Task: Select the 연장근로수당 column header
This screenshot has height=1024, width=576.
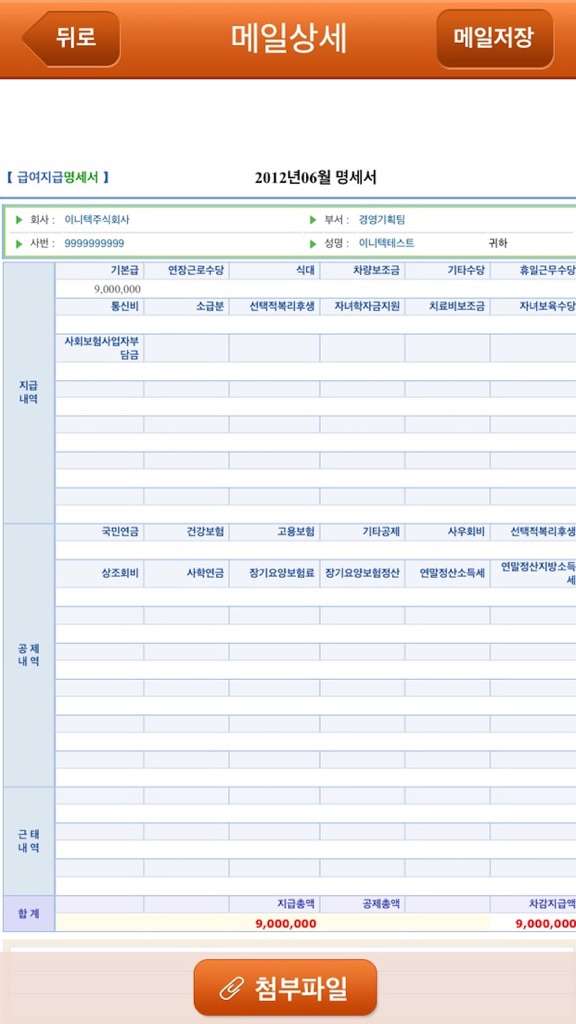Action: pyautogui.click(x=186, y=271)
